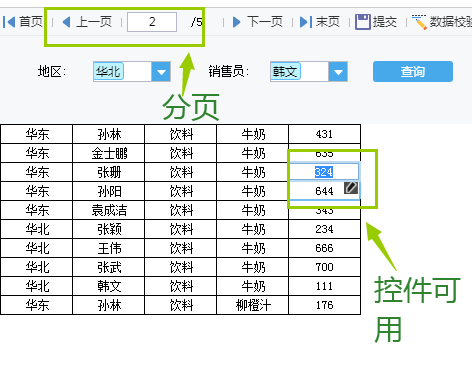
Task: Click the cell with value 666
Action: point(324,248)
